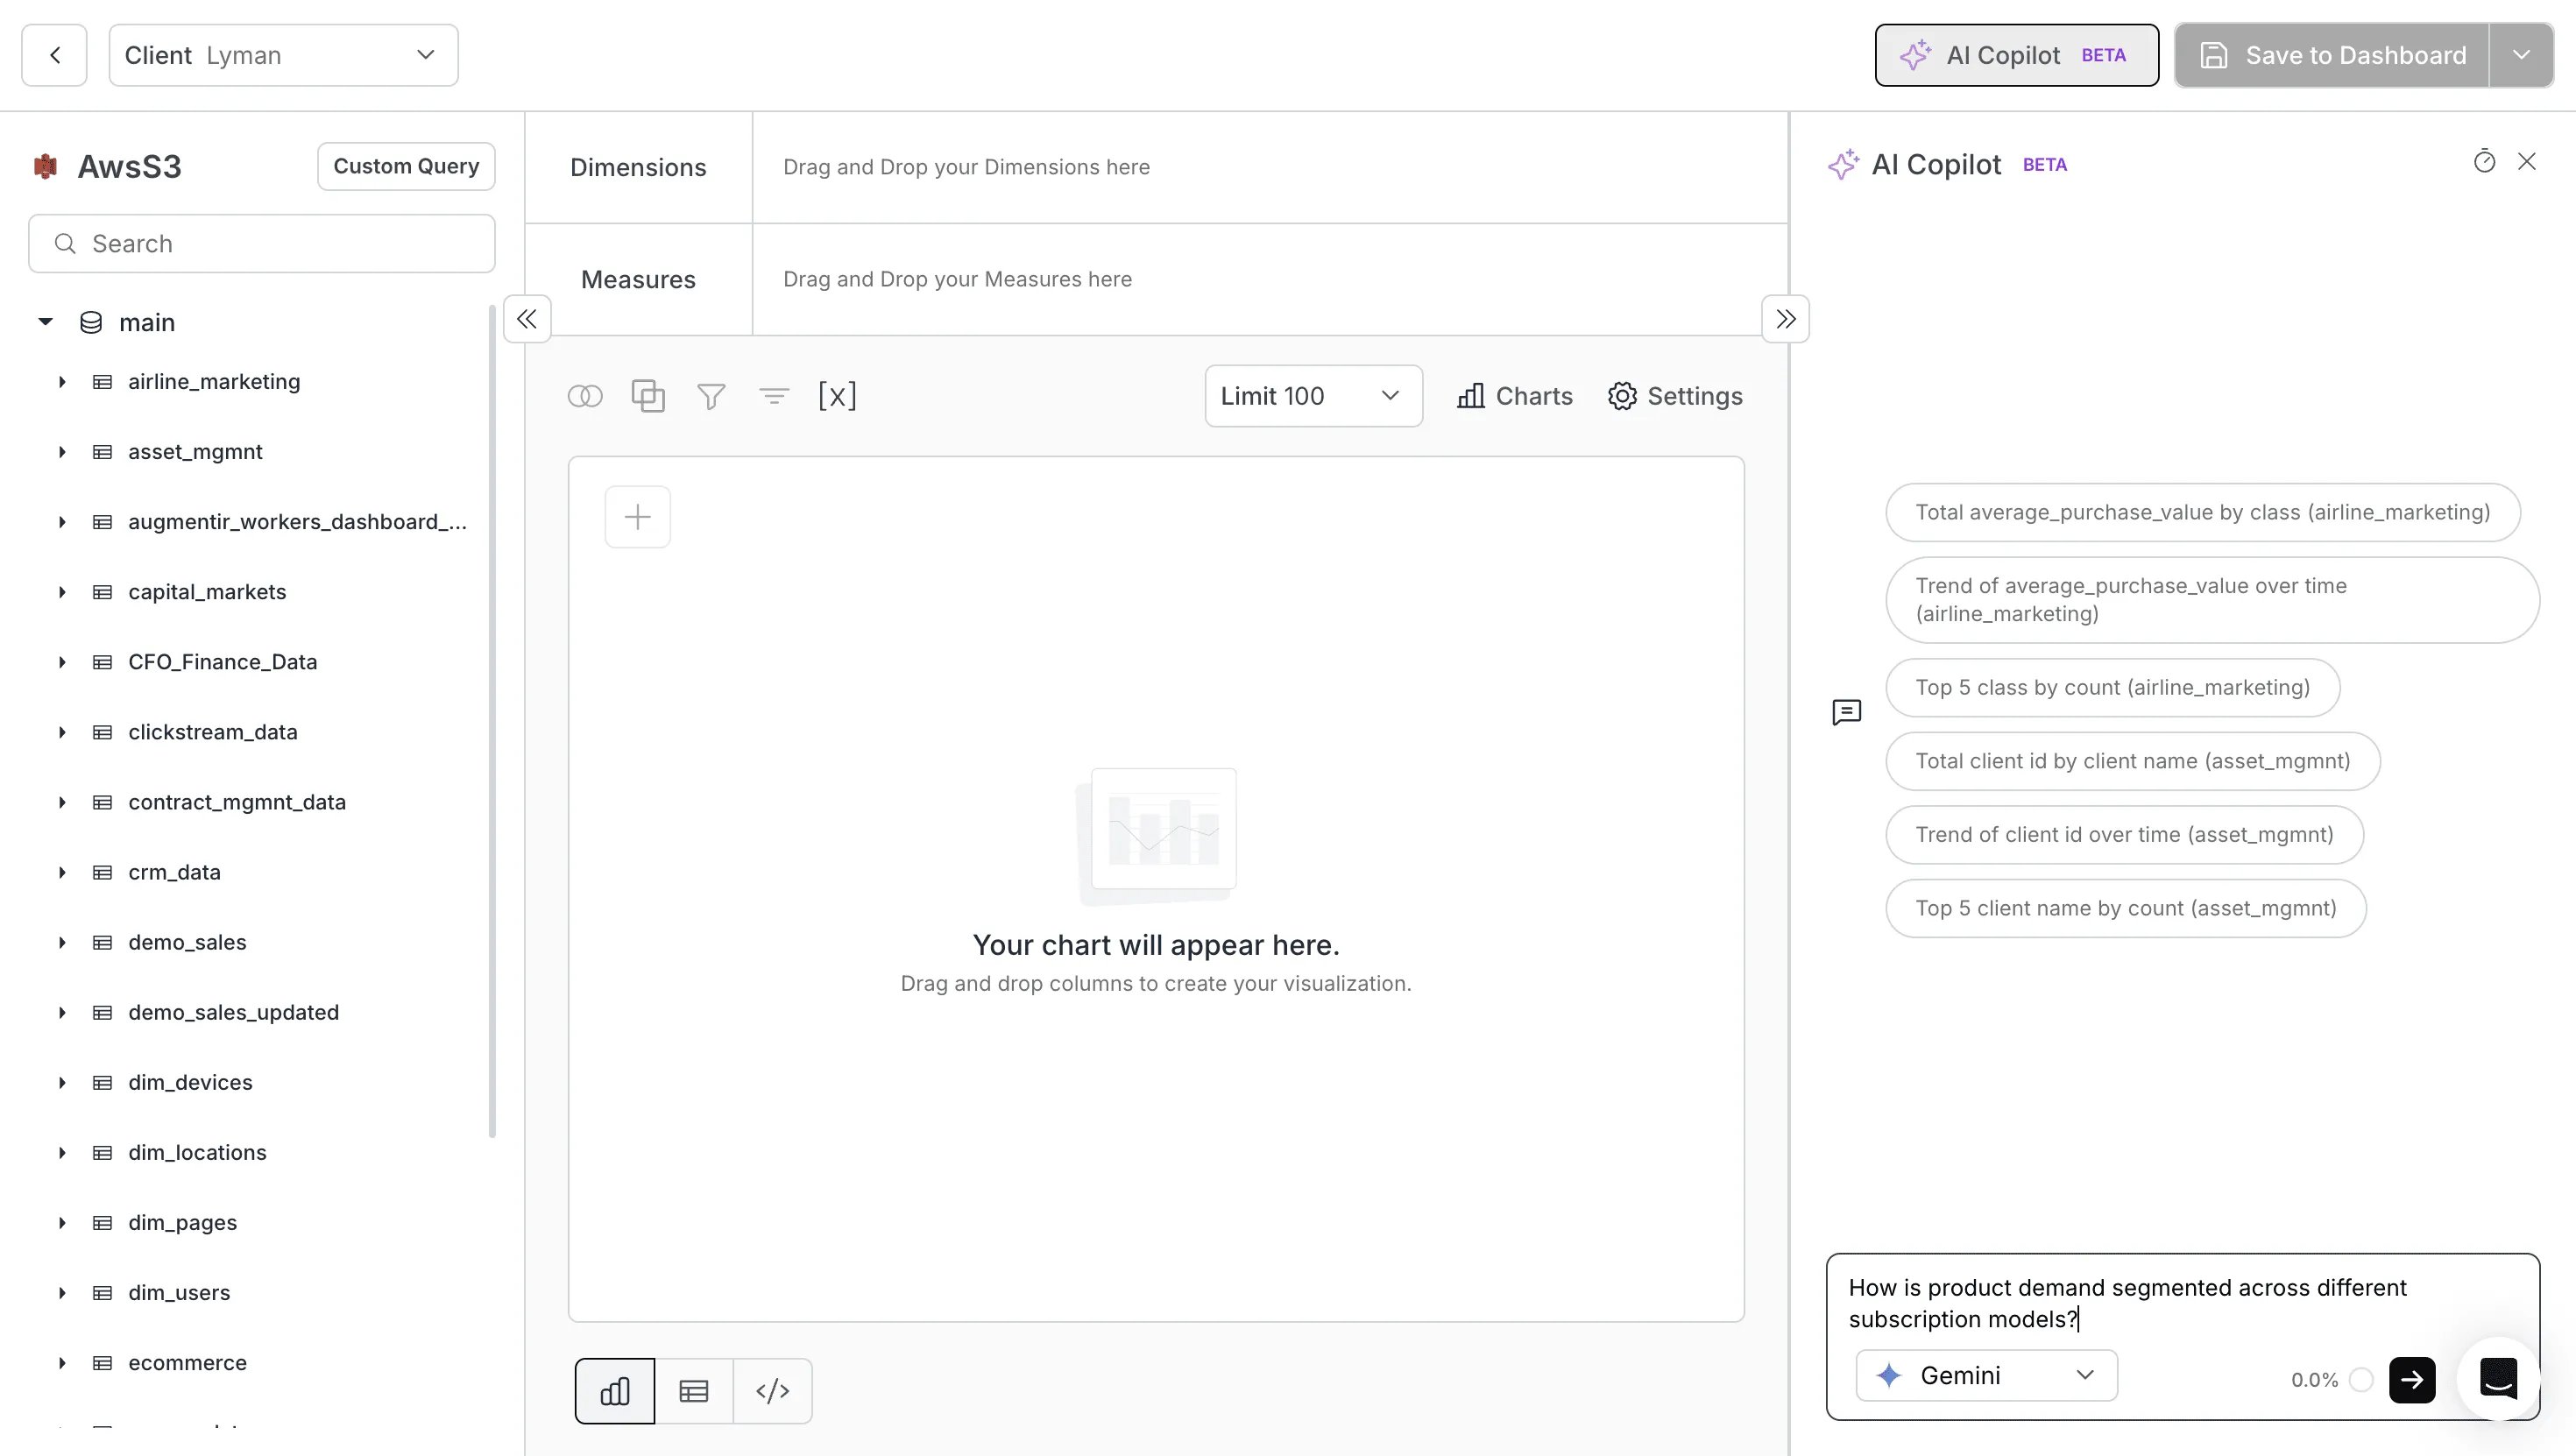Select 'Total client id by client name' suggestion

pyautogui.click(x=2132, y=761)
